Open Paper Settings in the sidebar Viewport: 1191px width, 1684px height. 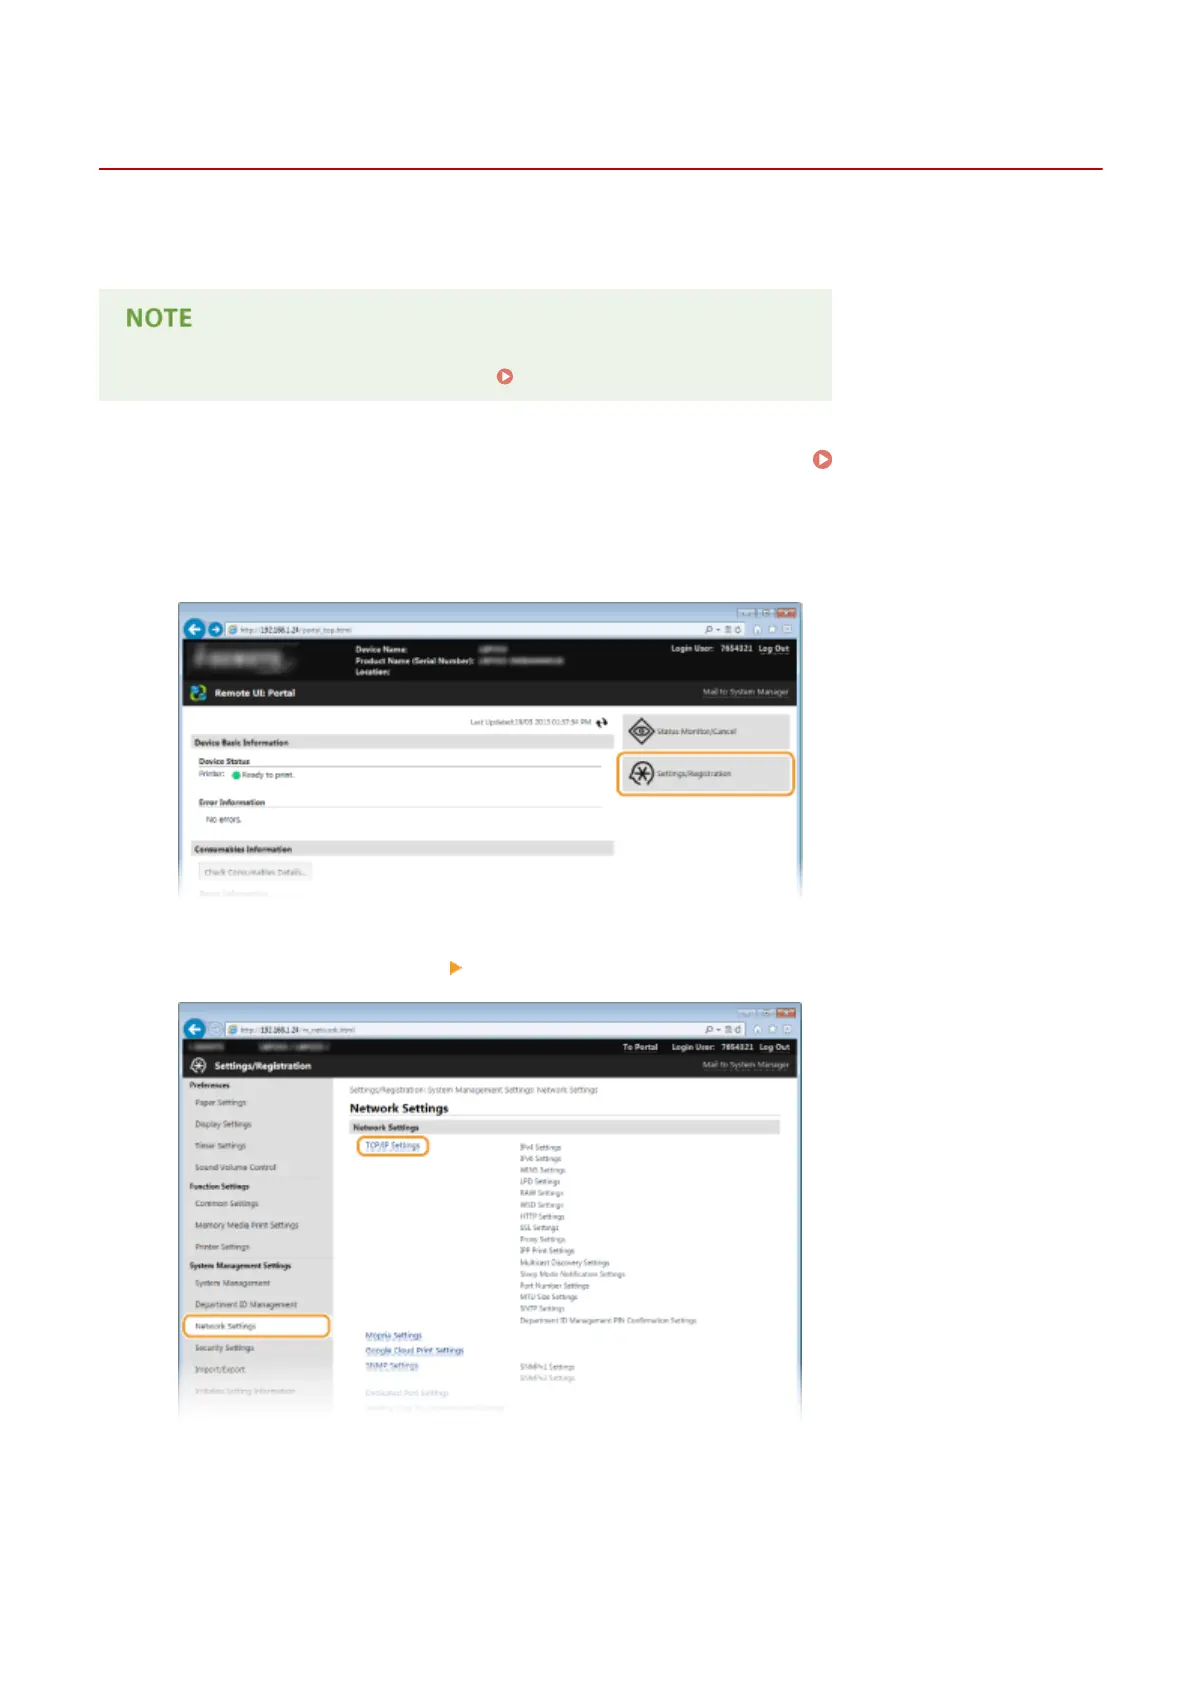[x=221, y=1103]
